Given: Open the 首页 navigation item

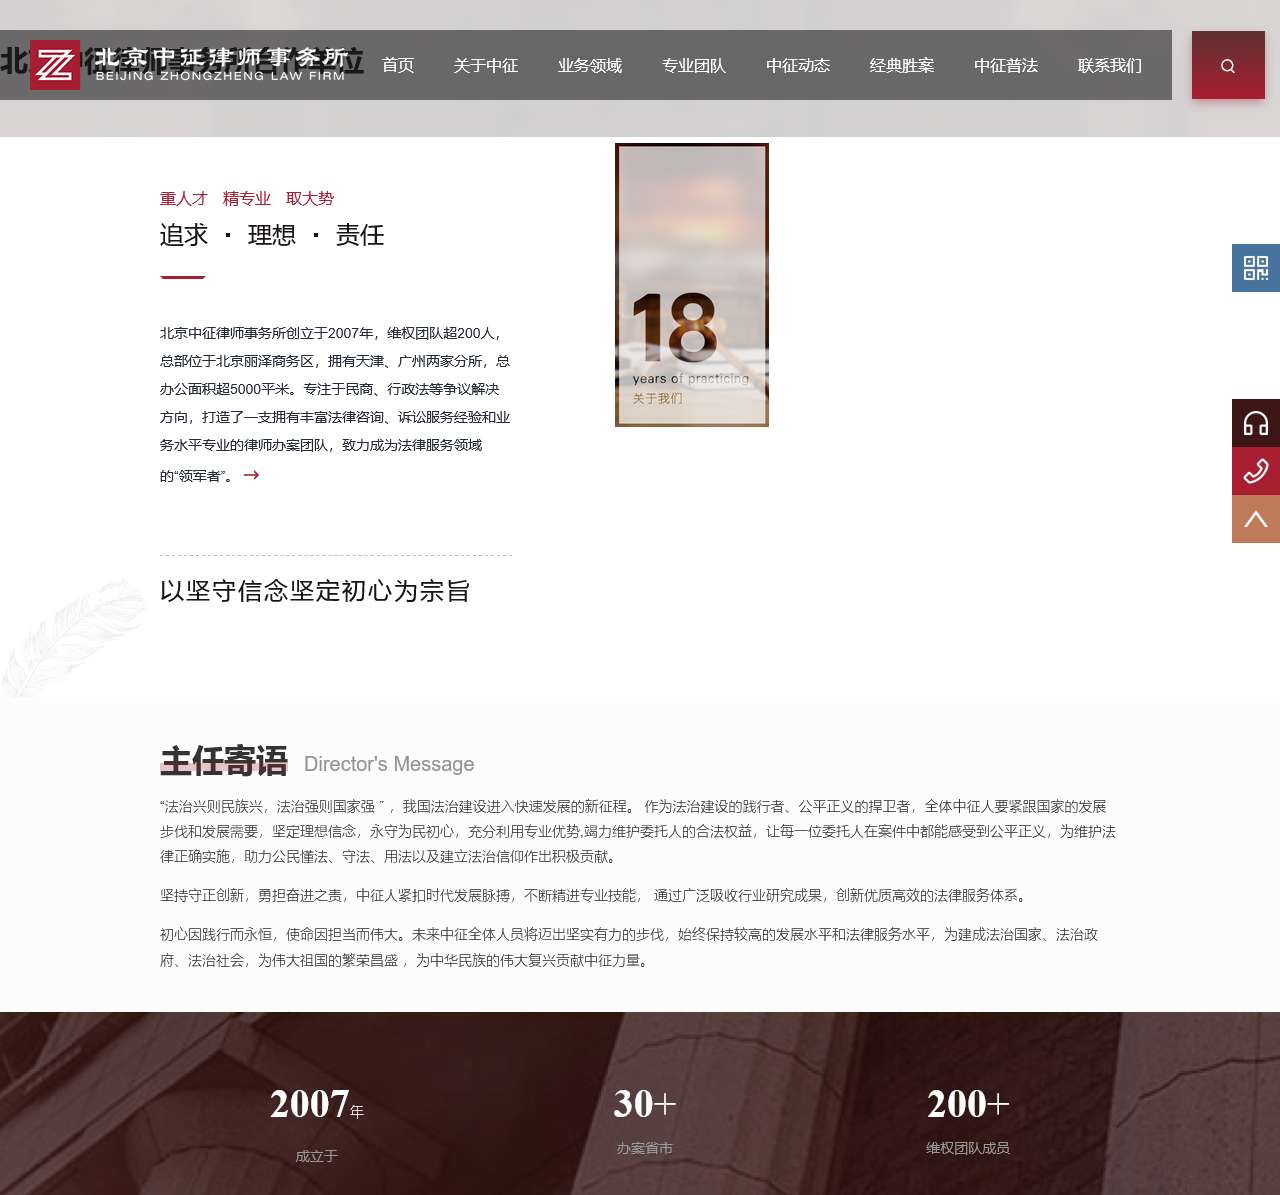Looking at the screenshot, I should (x=398, y=65).
